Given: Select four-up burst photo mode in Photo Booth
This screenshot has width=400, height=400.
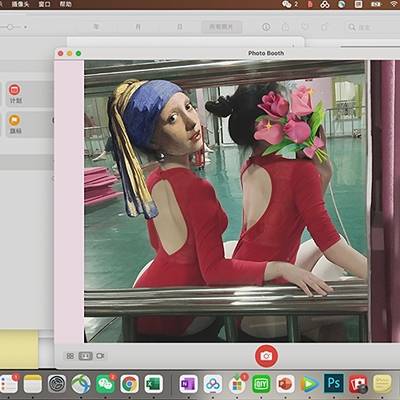Looking at the screenshot, I should [x=70, y=356].
